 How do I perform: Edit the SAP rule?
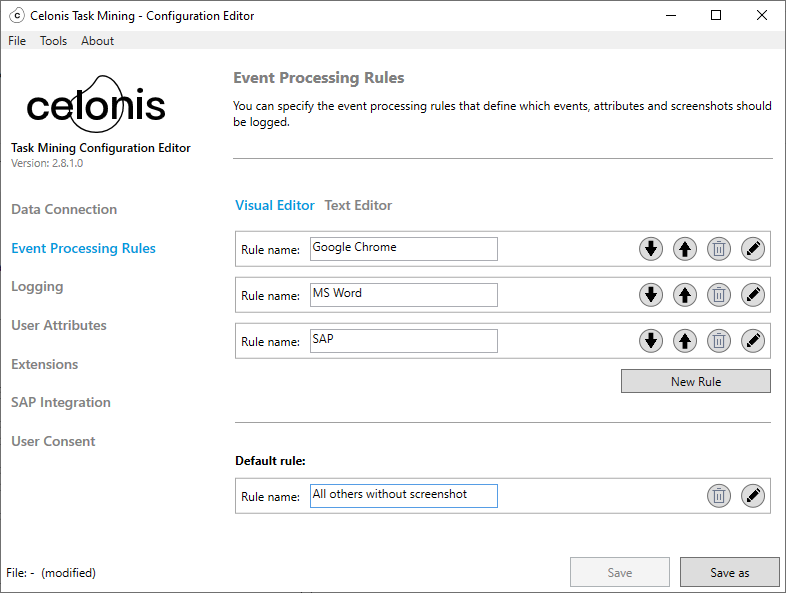(753, 341)
